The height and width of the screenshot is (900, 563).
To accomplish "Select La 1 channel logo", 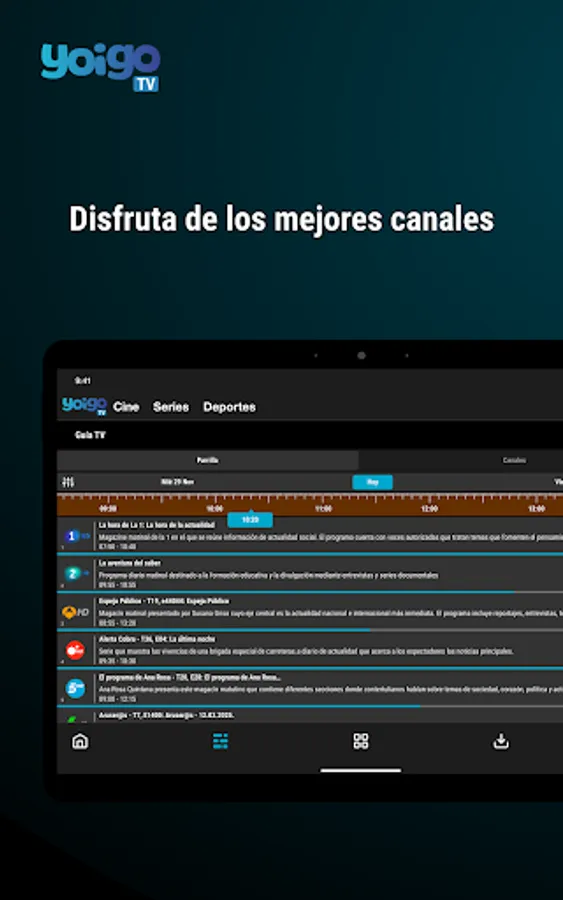I will (x=76, y=536).
